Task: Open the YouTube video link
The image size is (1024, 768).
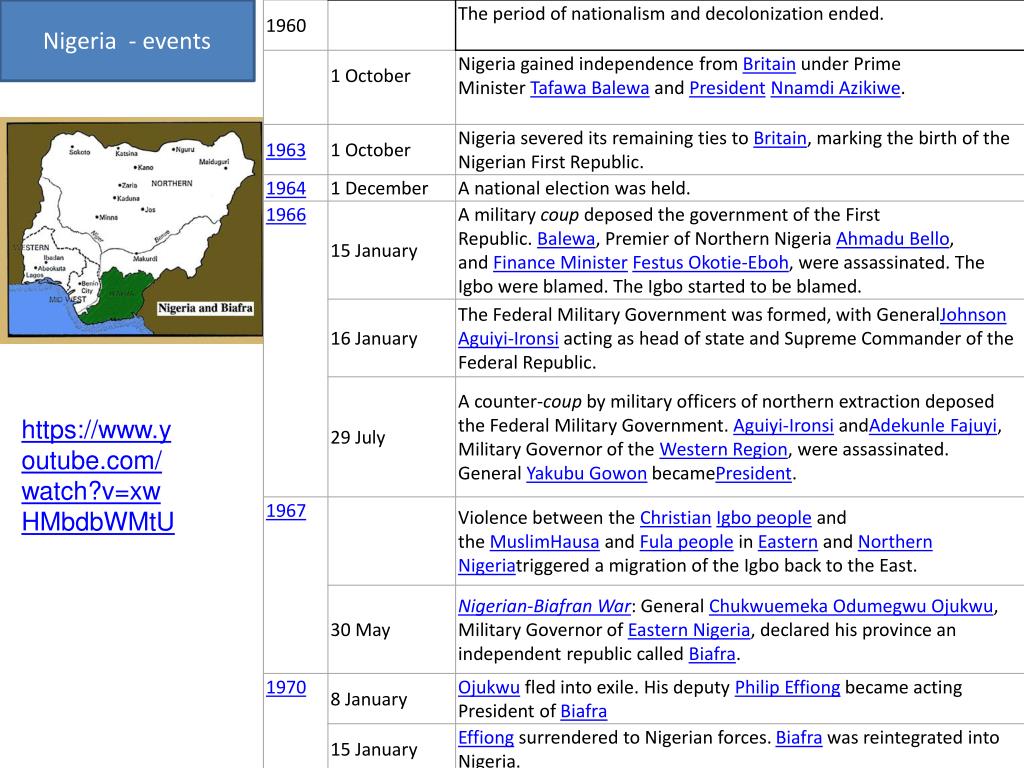Action: [x=98, y=475]
